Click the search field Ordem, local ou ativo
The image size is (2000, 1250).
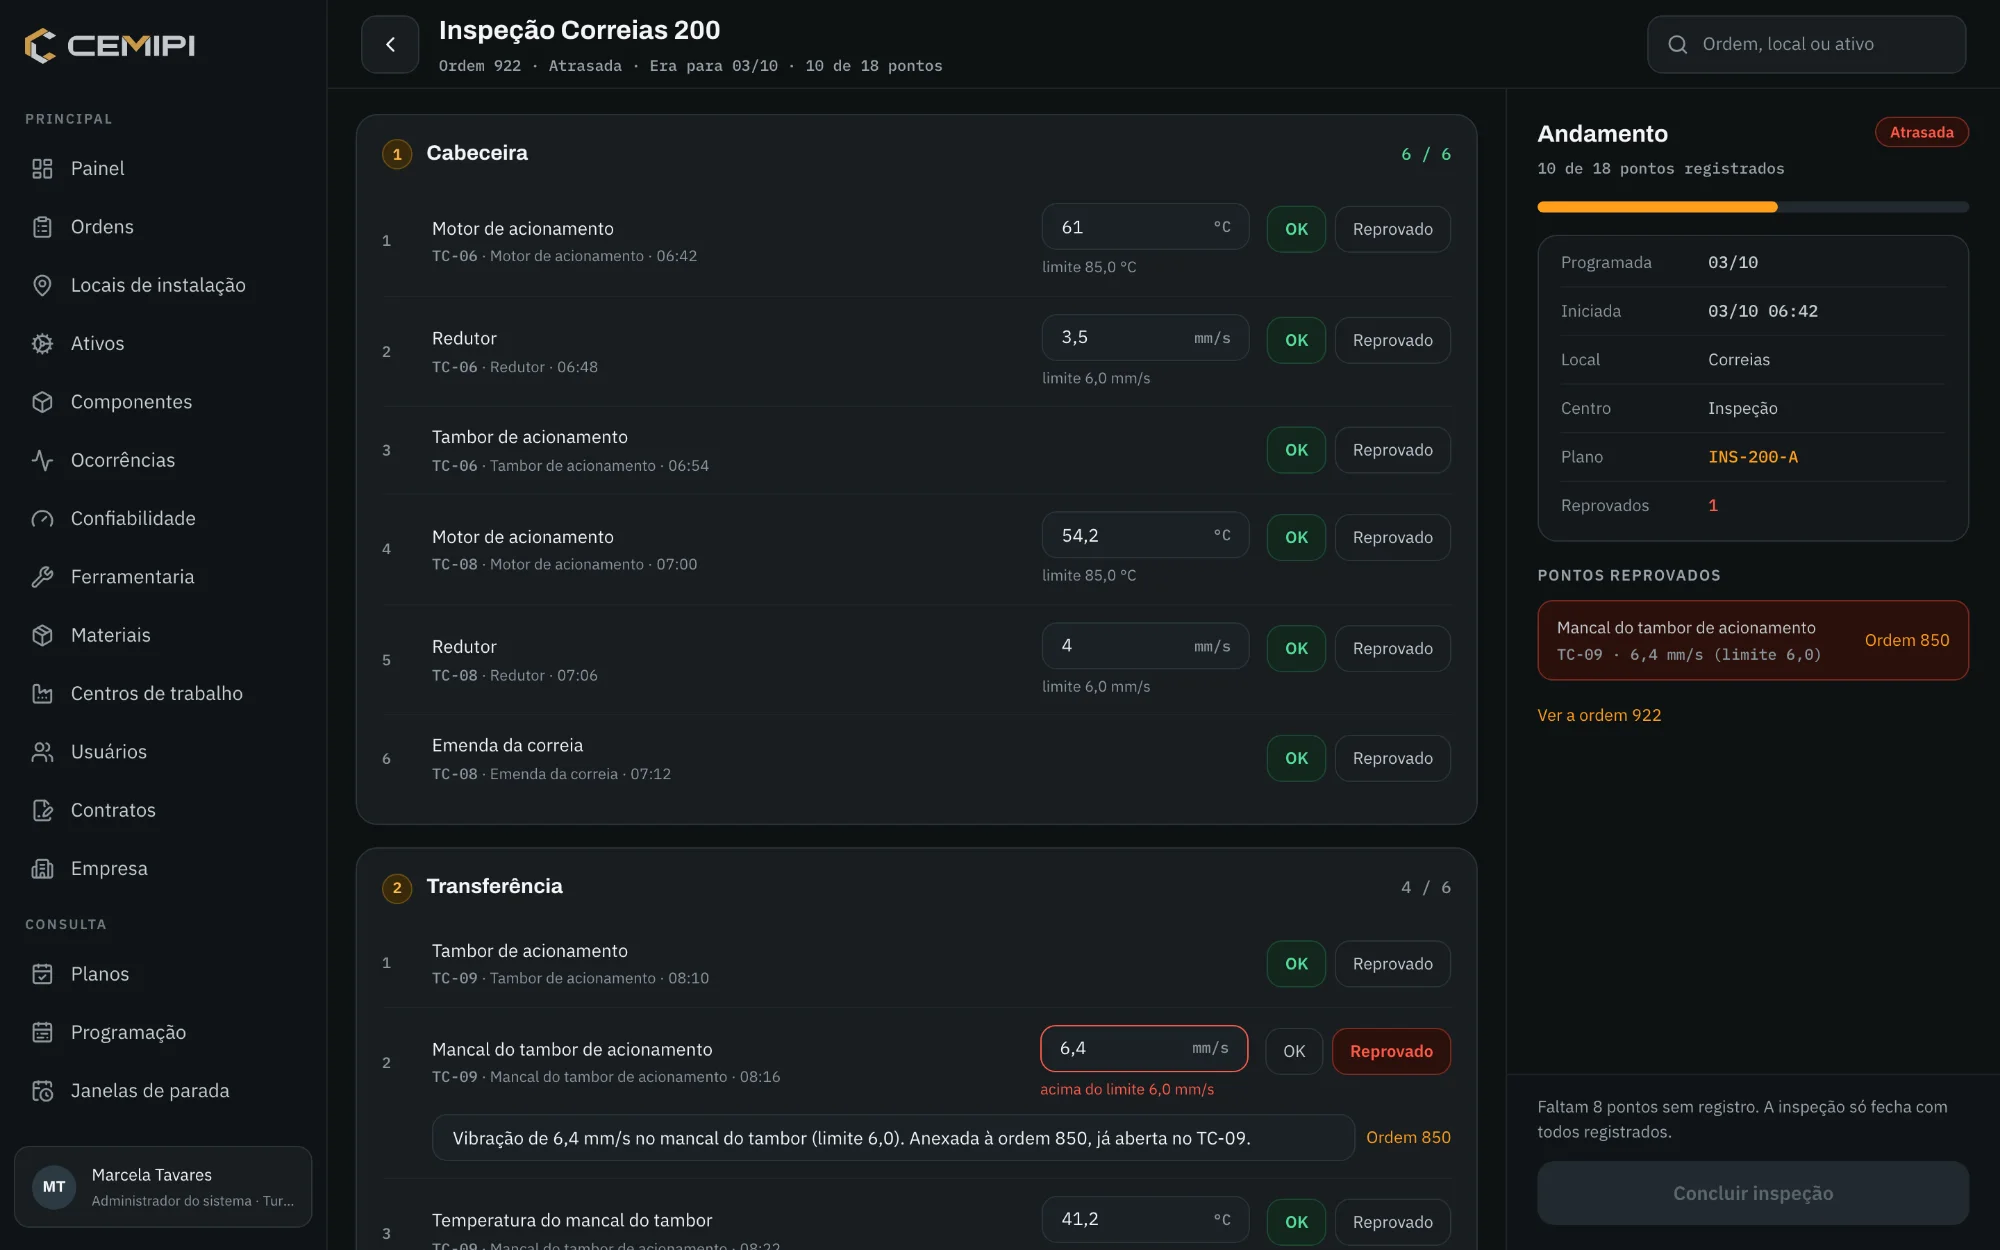(x=1806, y=44)
